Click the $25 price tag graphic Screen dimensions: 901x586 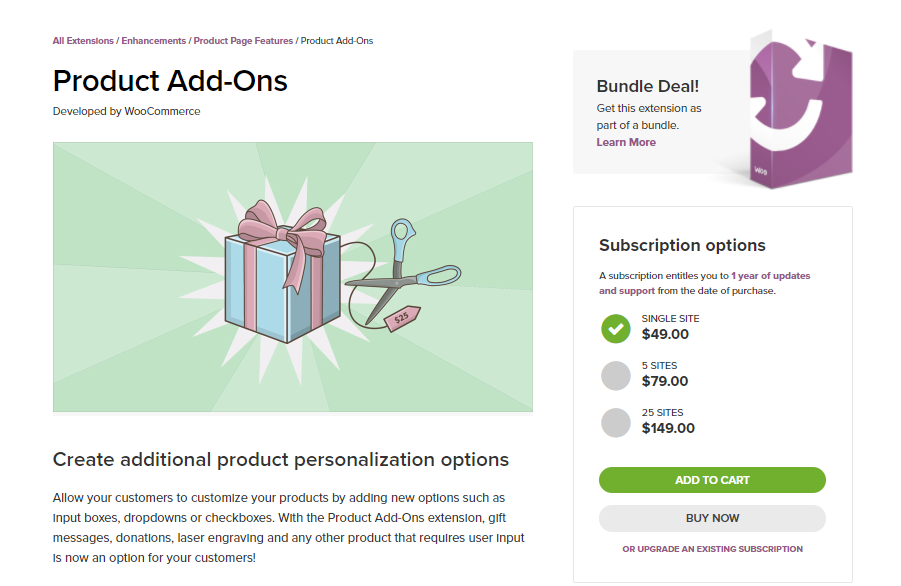(x=403, y=319)
